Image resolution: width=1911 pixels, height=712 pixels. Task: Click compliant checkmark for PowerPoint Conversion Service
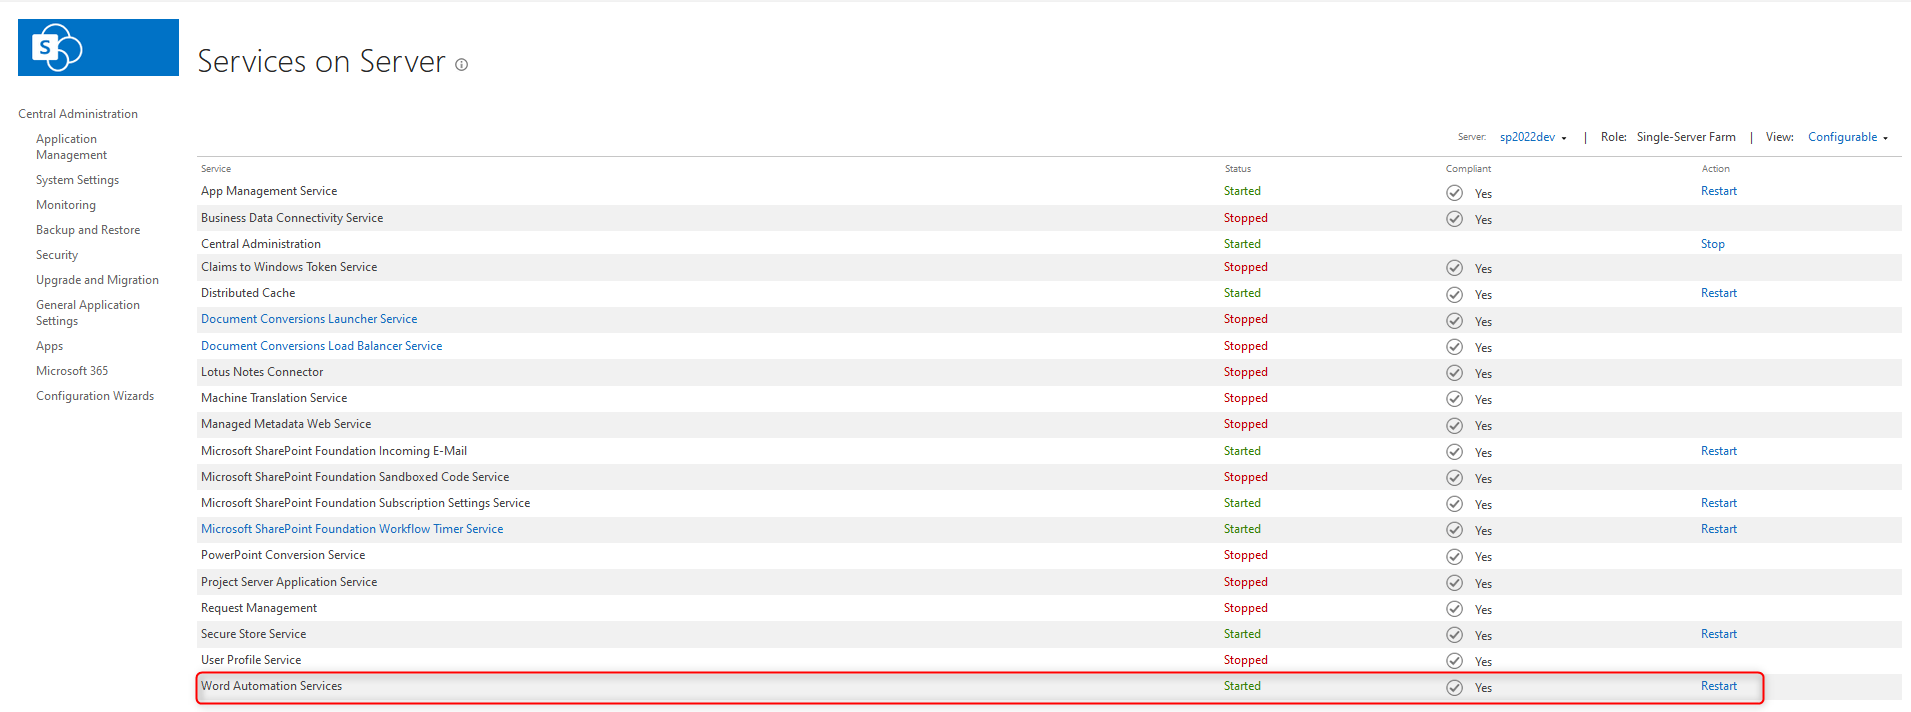[1454, 556]
